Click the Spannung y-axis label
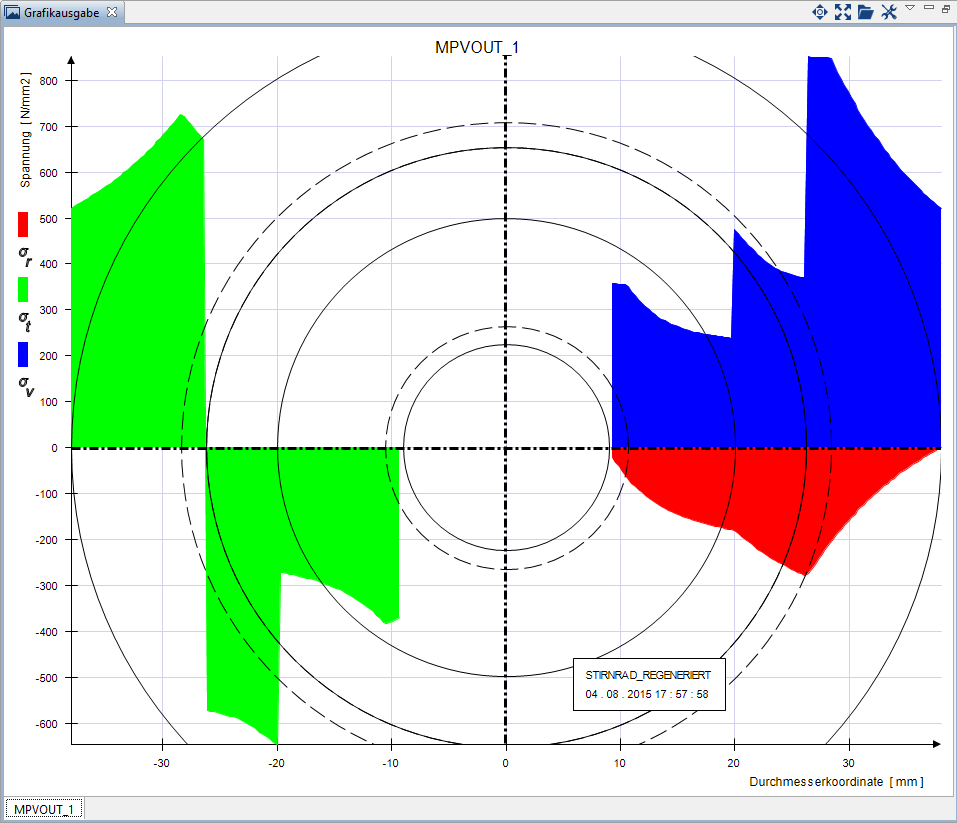Image resolution: width=957 pixels, height=823 pixels. [27, 130]
